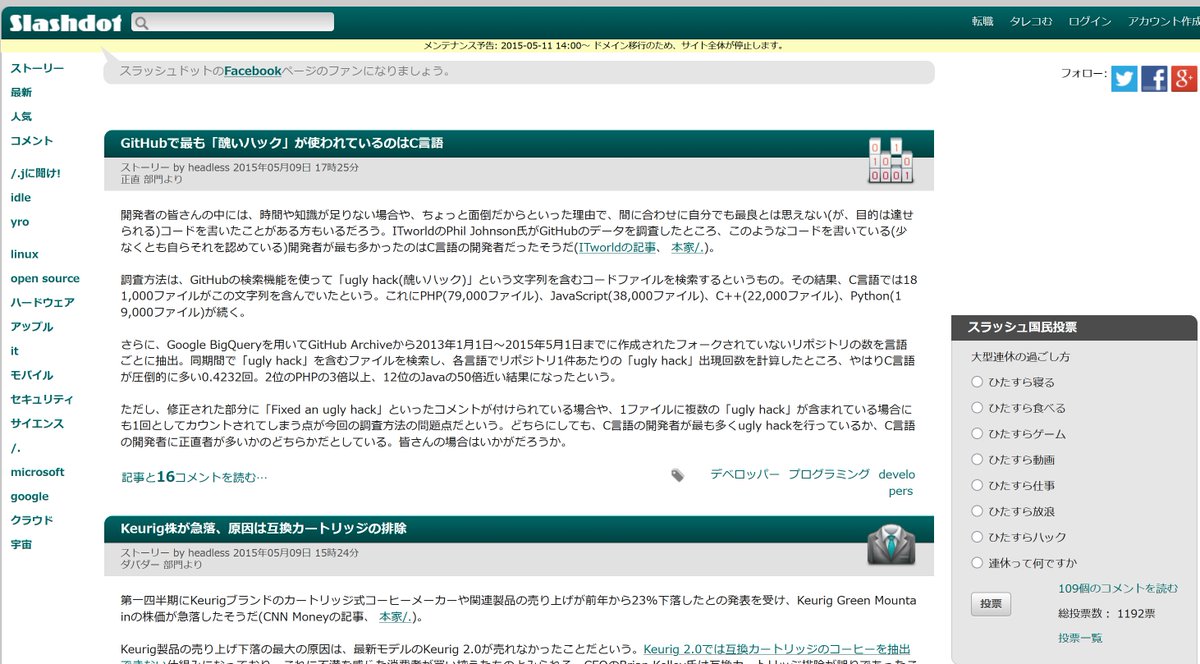
Task: Click the tag icon beside デベロッパー
Action: tap(678, 475)
